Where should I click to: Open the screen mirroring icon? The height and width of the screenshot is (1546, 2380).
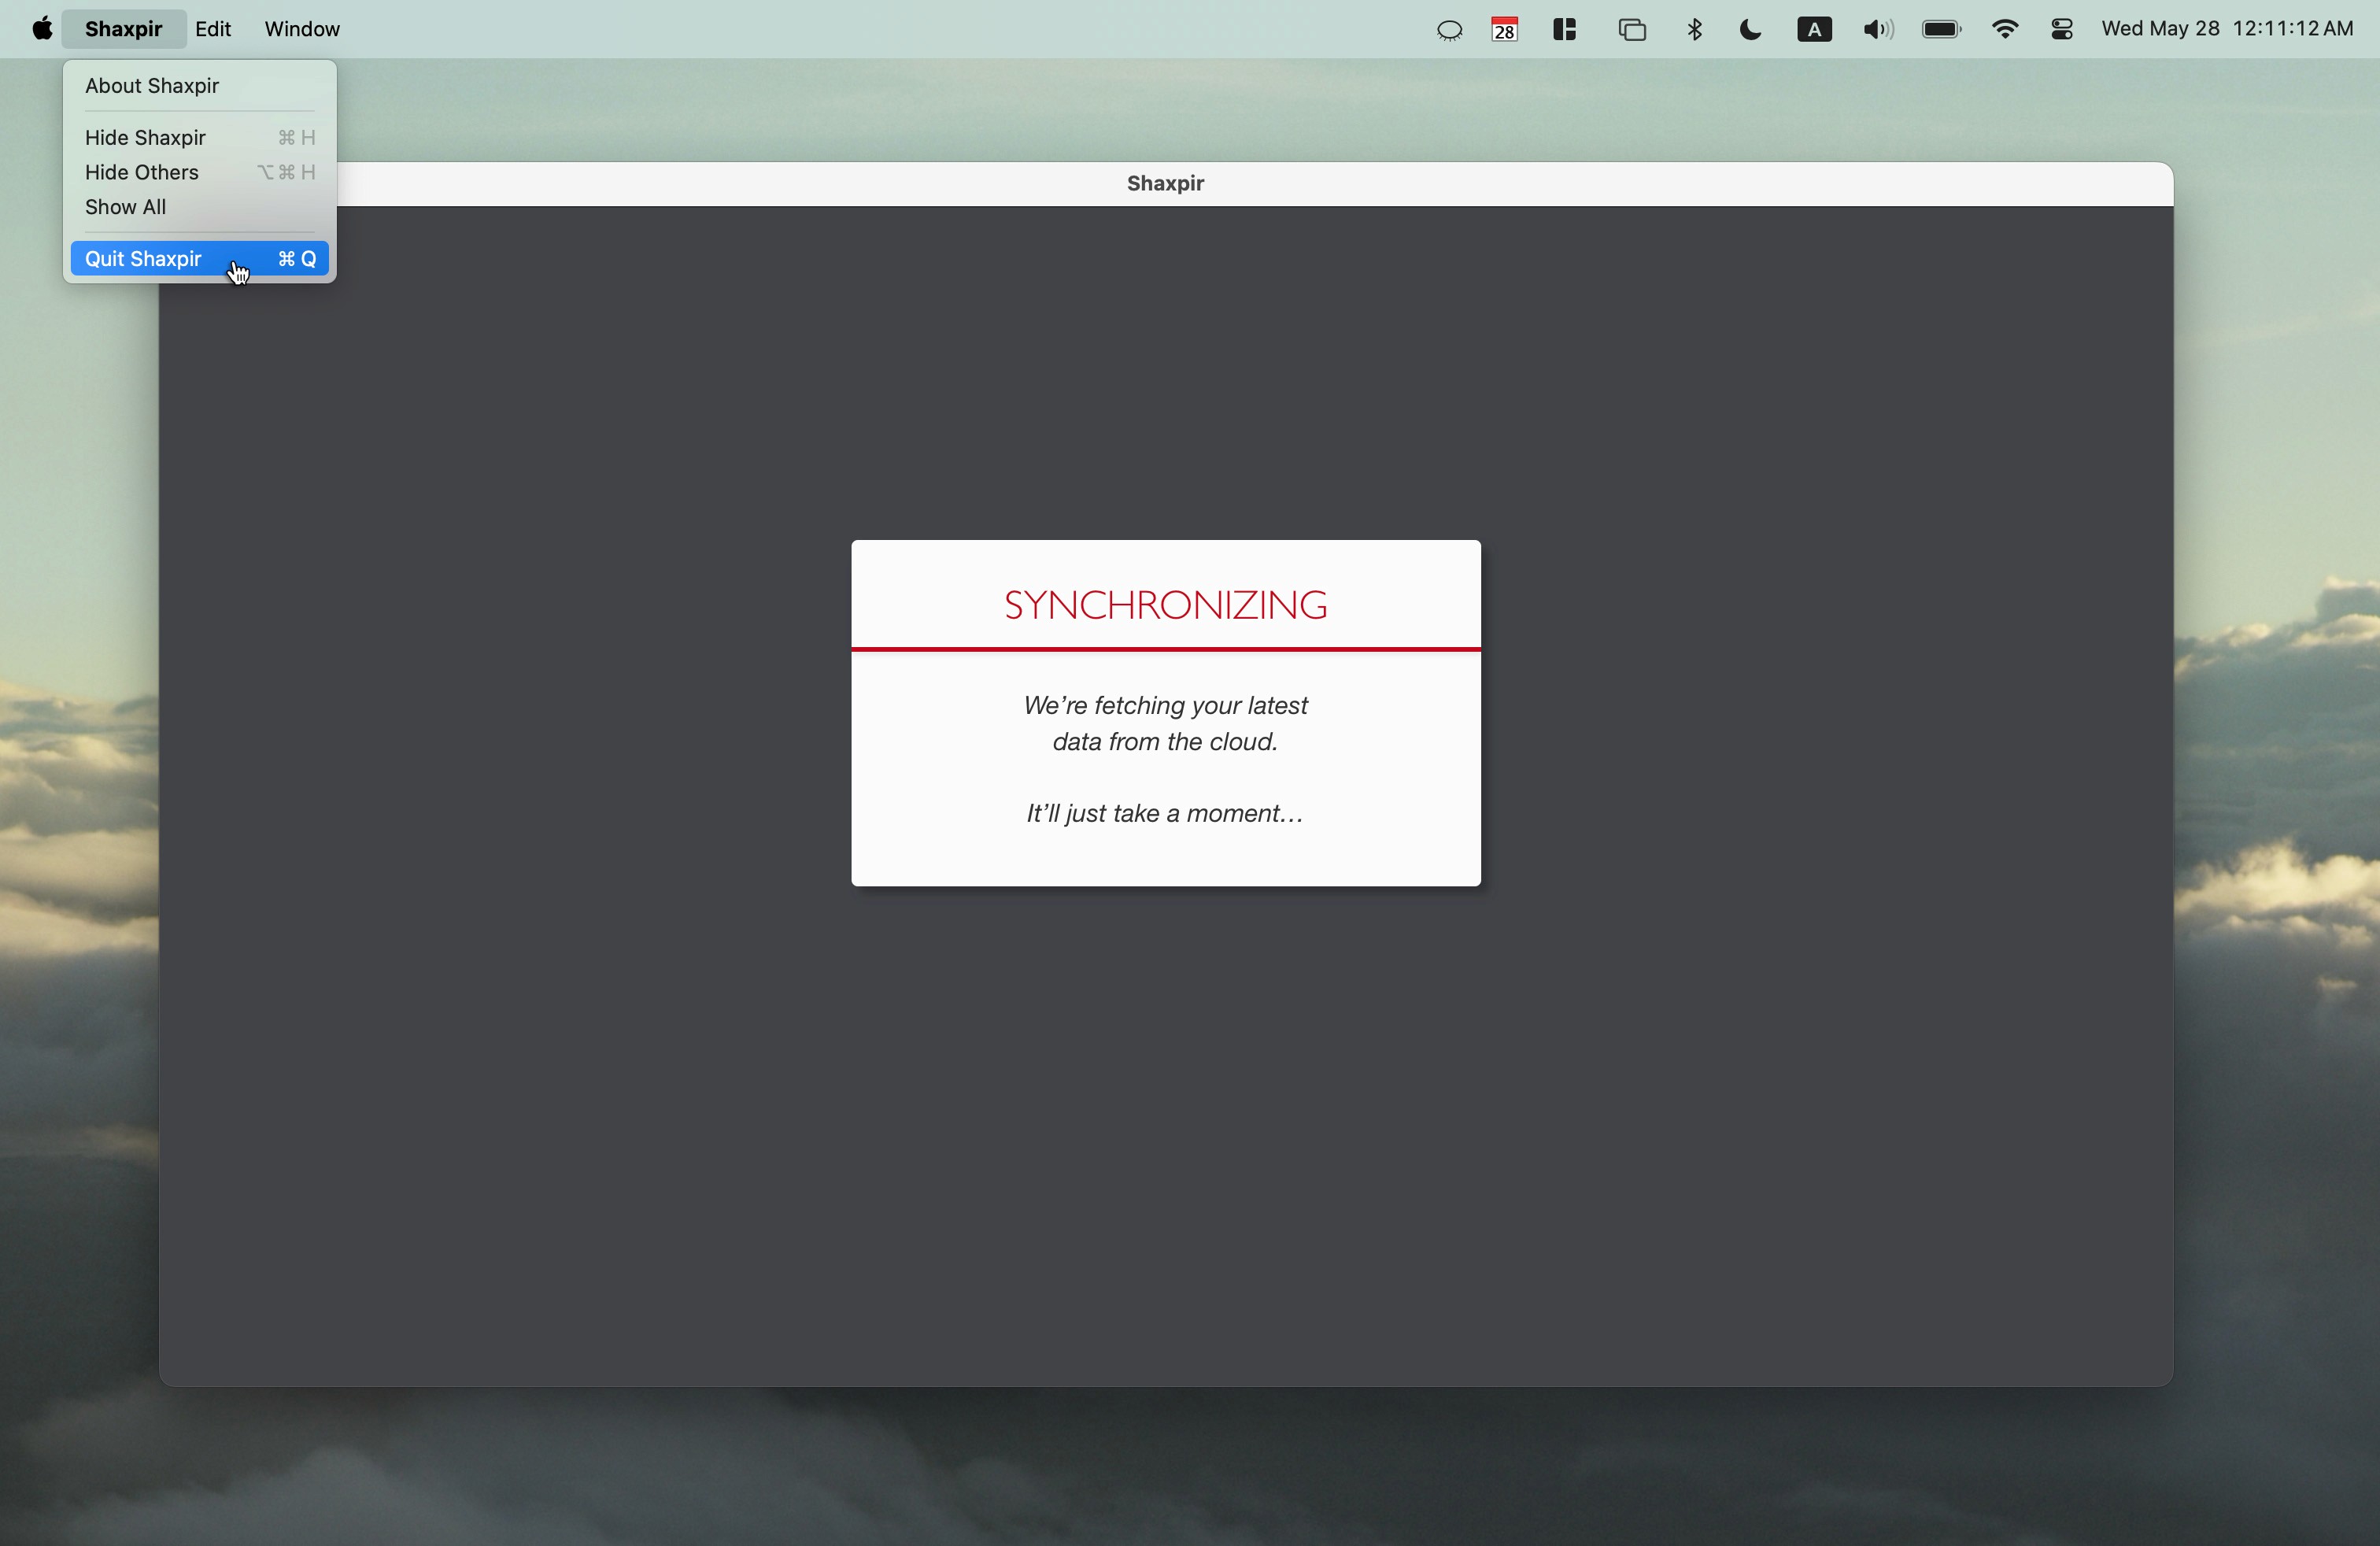tap(1632, 29)
